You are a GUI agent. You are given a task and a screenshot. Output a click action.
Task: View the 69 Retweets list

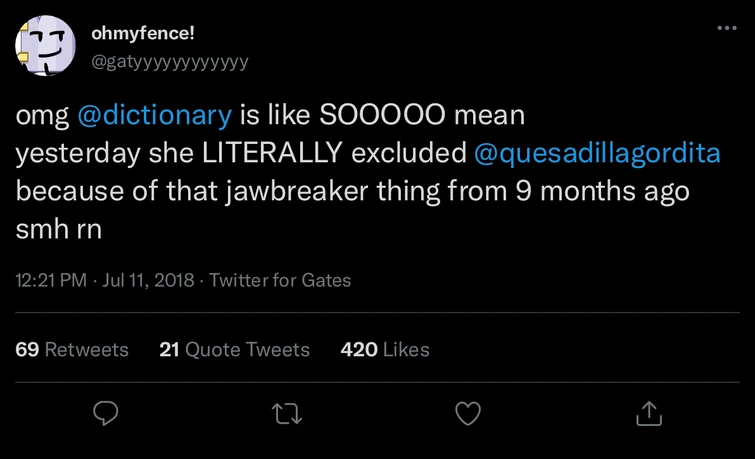72,349
